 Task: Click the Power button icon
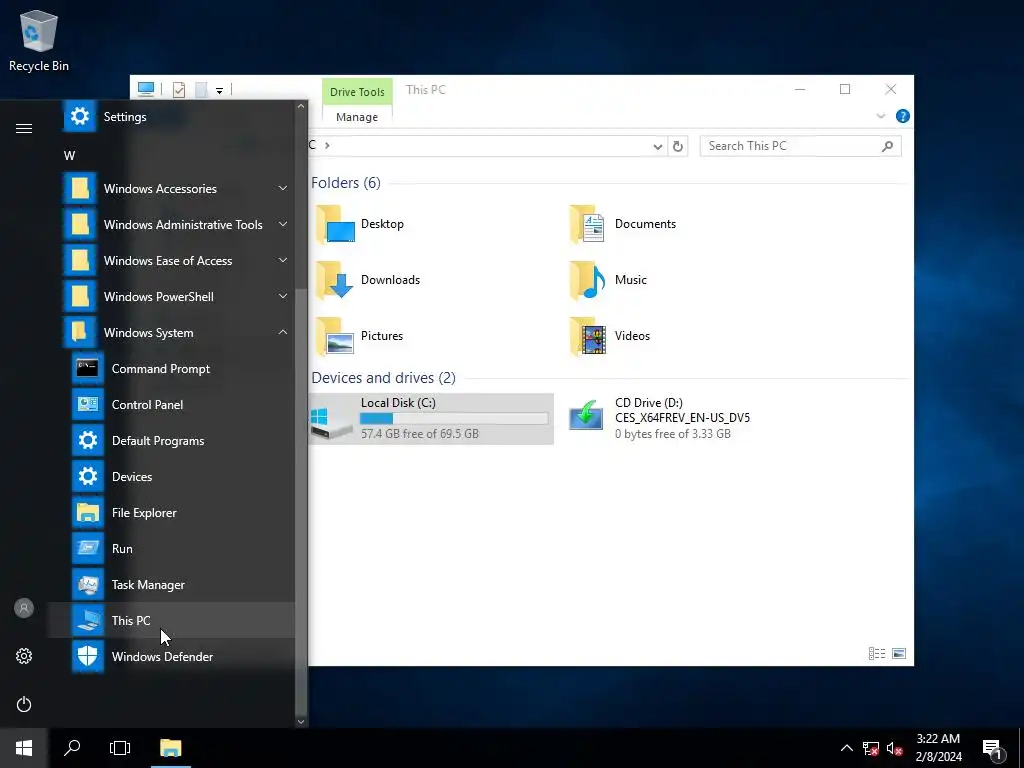click(24, 704)
